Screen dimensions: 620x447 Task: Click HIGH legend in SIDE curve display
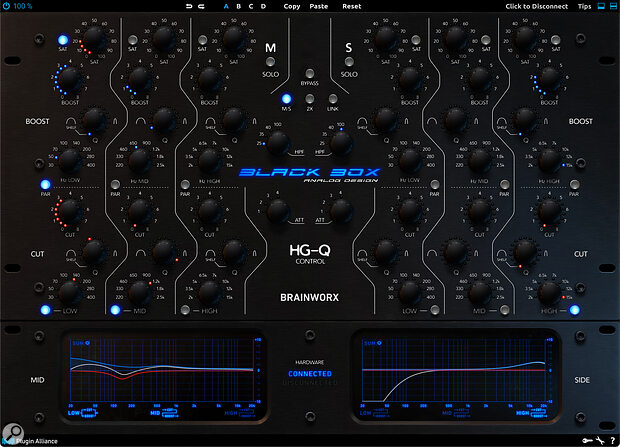[531, 413]
